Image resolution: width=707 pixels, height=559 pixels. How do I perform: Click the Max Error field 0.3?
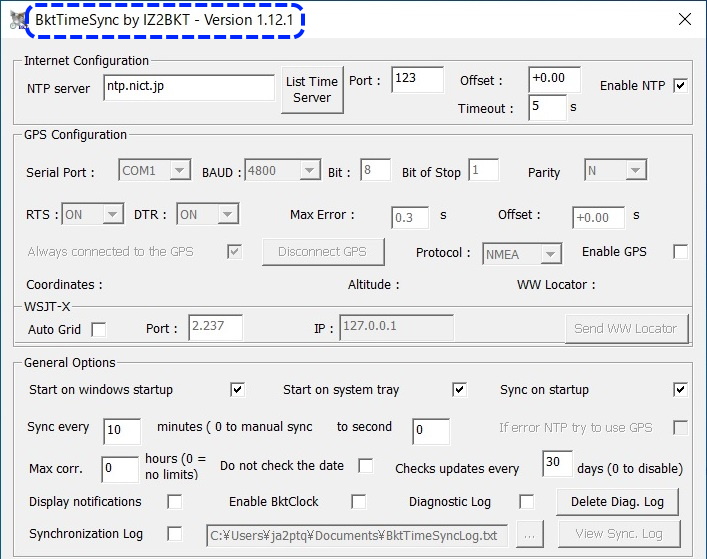[410, 218]
